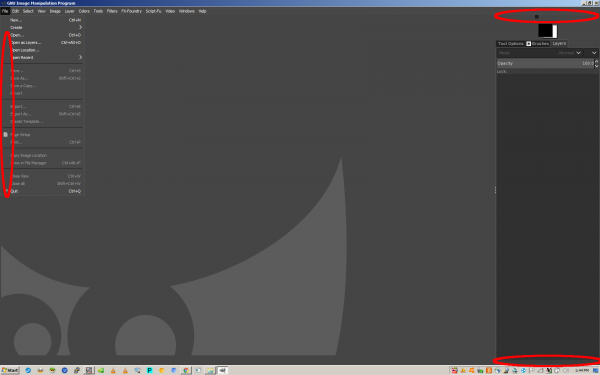600x375 pixels.
Task: Open the Script-Fu menu
Action: (x=153, y=11)
